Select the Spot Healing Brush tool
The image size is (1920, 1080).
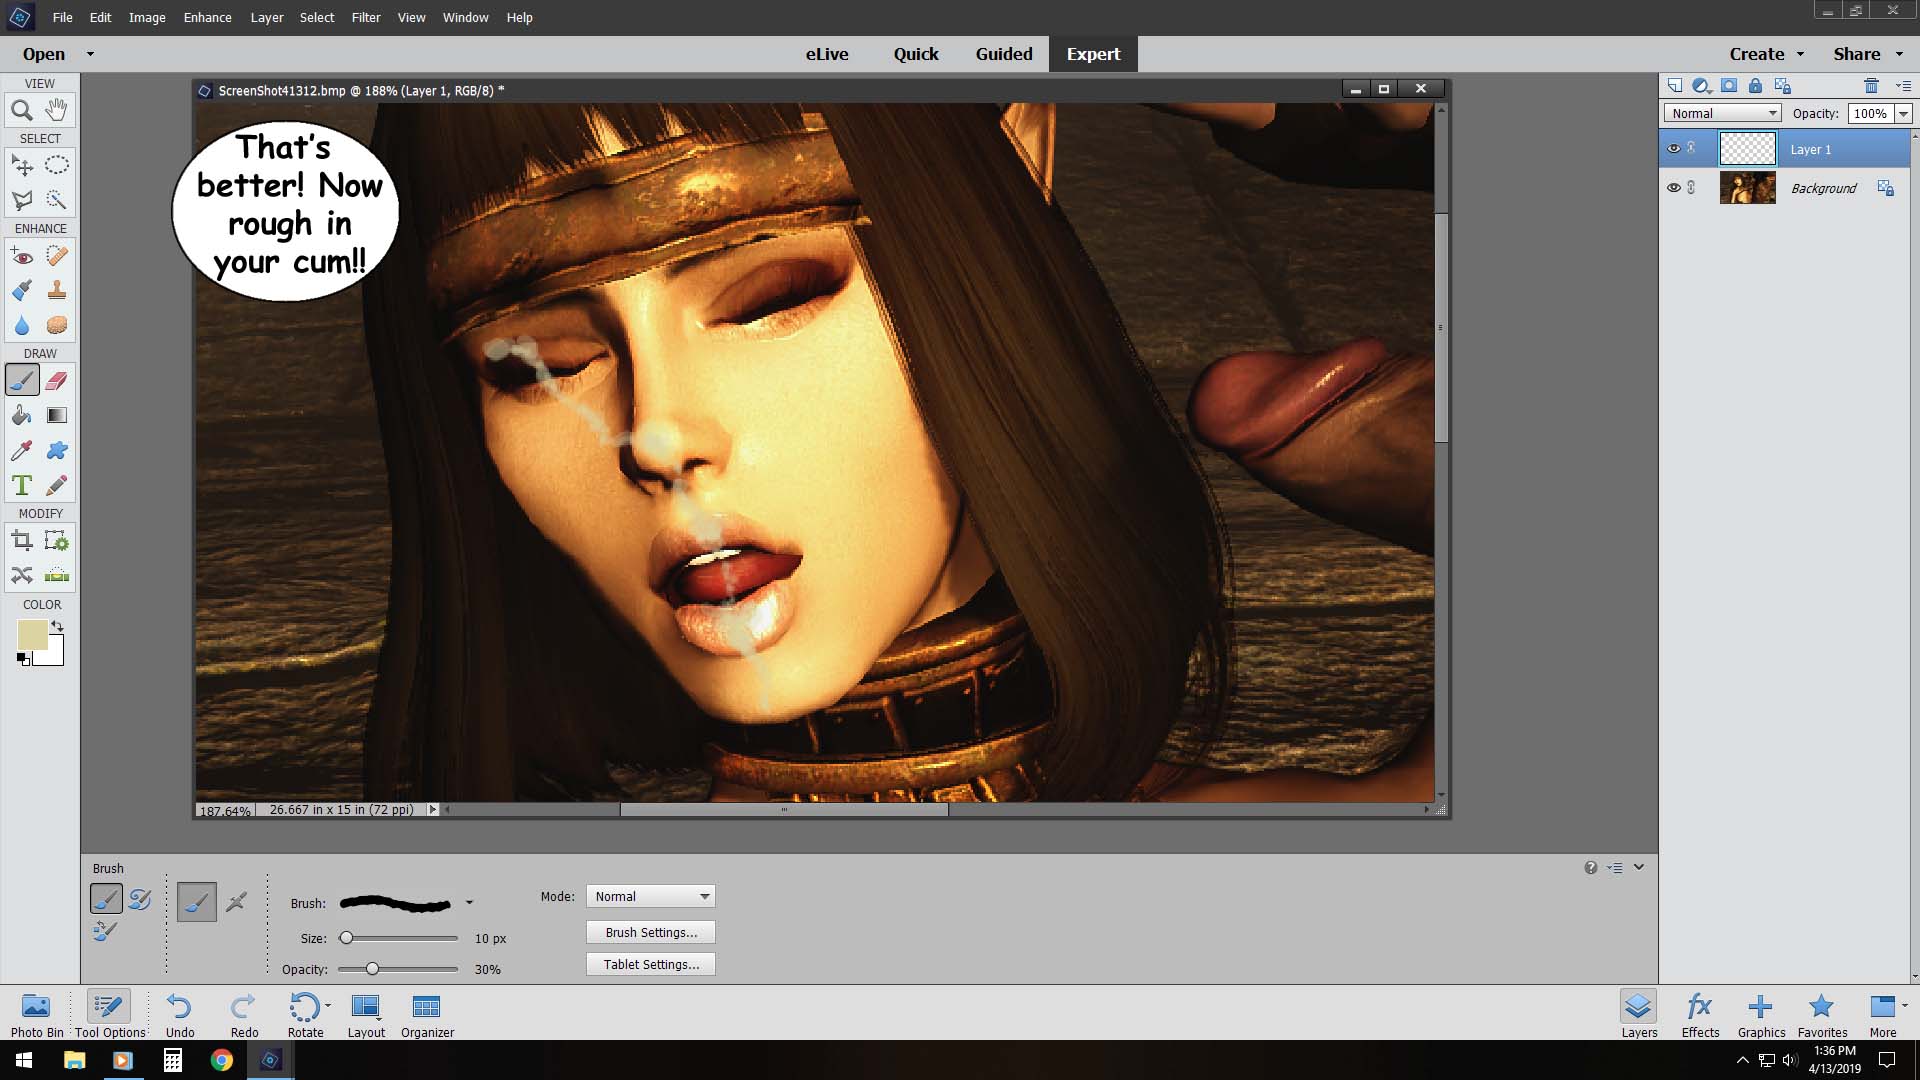click(57, 256)
